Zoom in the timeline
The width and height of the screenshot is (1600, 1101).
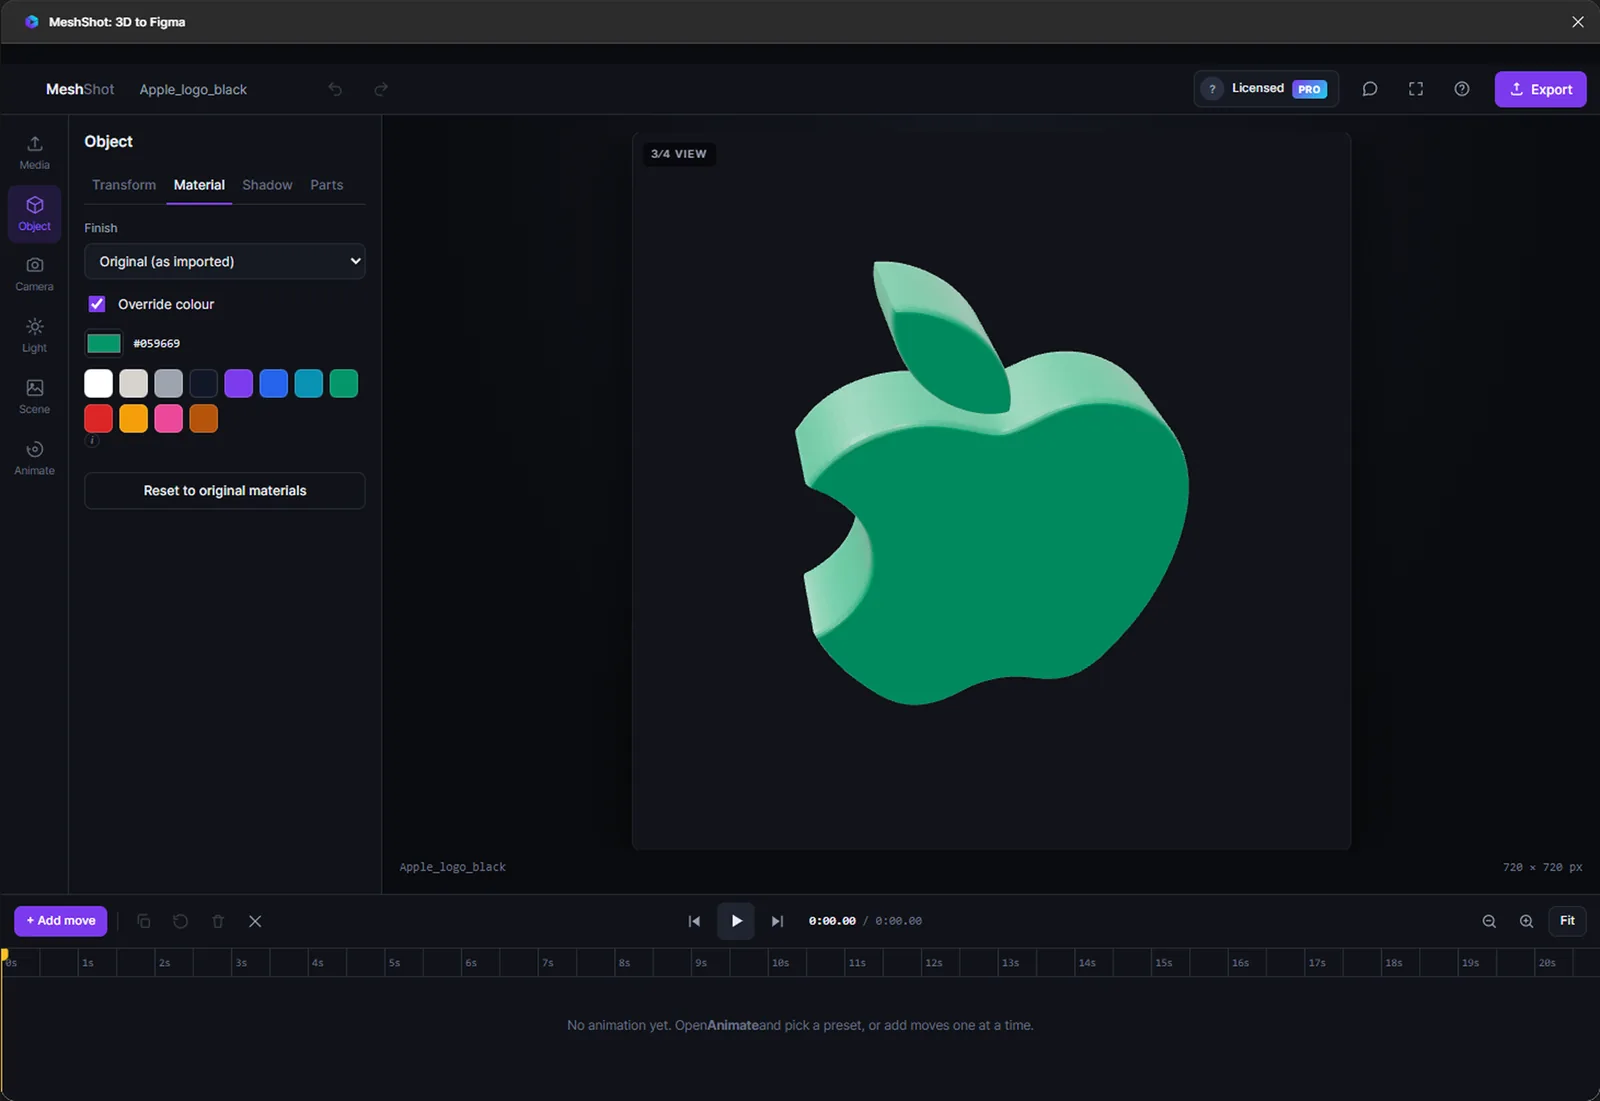1526,921
